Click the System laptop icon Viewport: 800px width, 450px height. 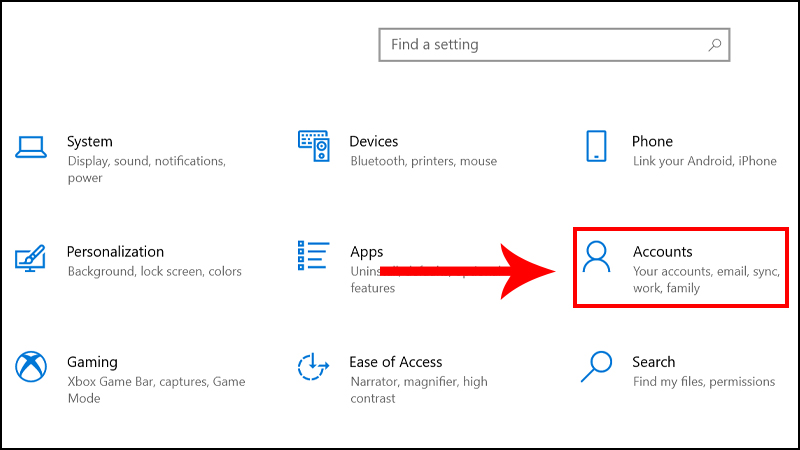[32, 147]
